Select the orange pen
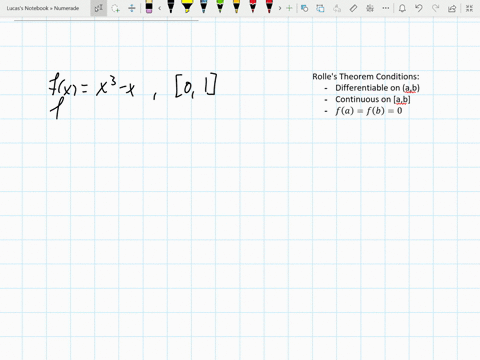 point(236,6)
